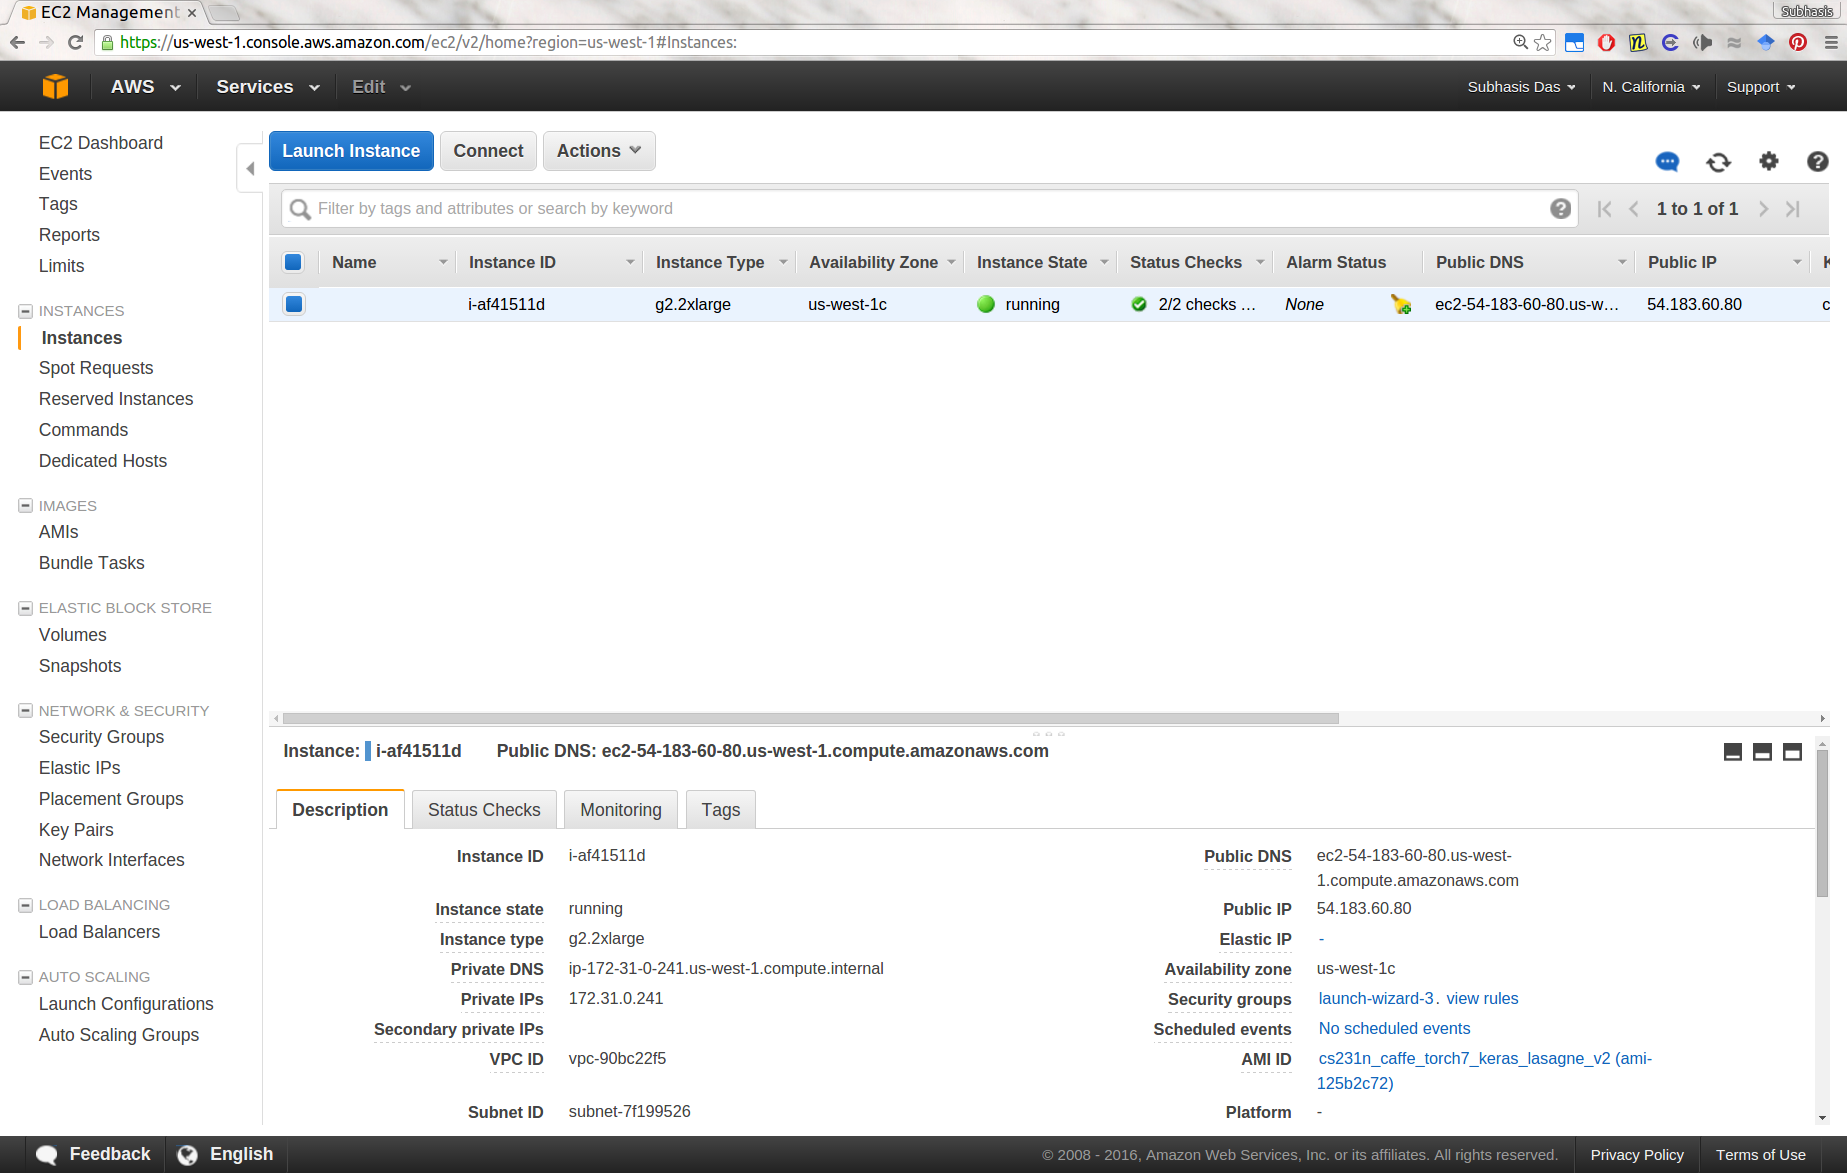Screen dimensions: 1847x1173
Task: Open the Actions dropdown
Action: (598, 151)
